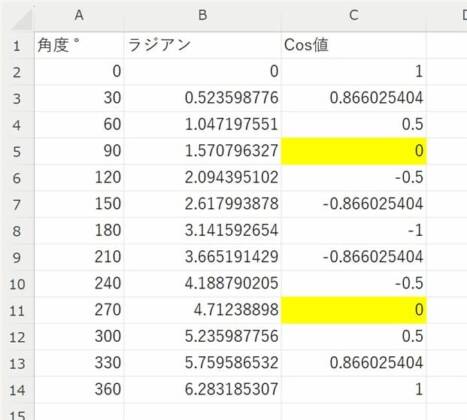Select angle cell with value 30

point(79,98)
